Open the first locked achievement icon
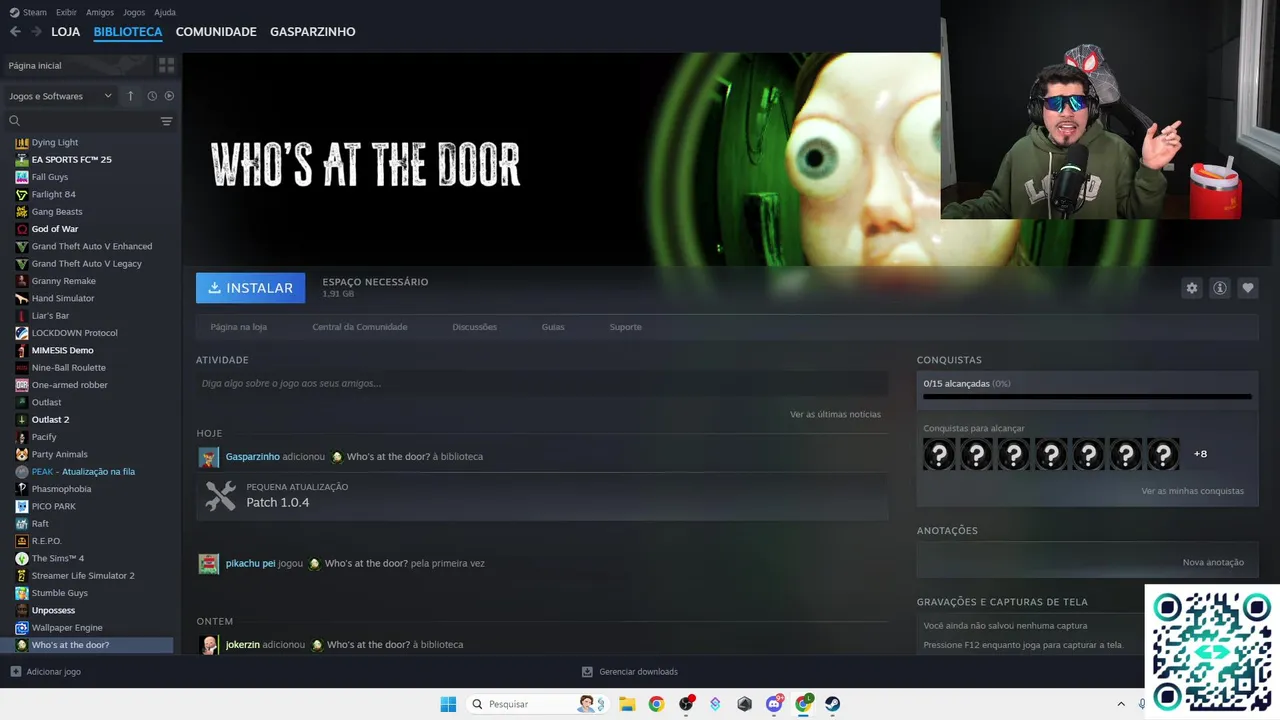 [x=939, y=455]
